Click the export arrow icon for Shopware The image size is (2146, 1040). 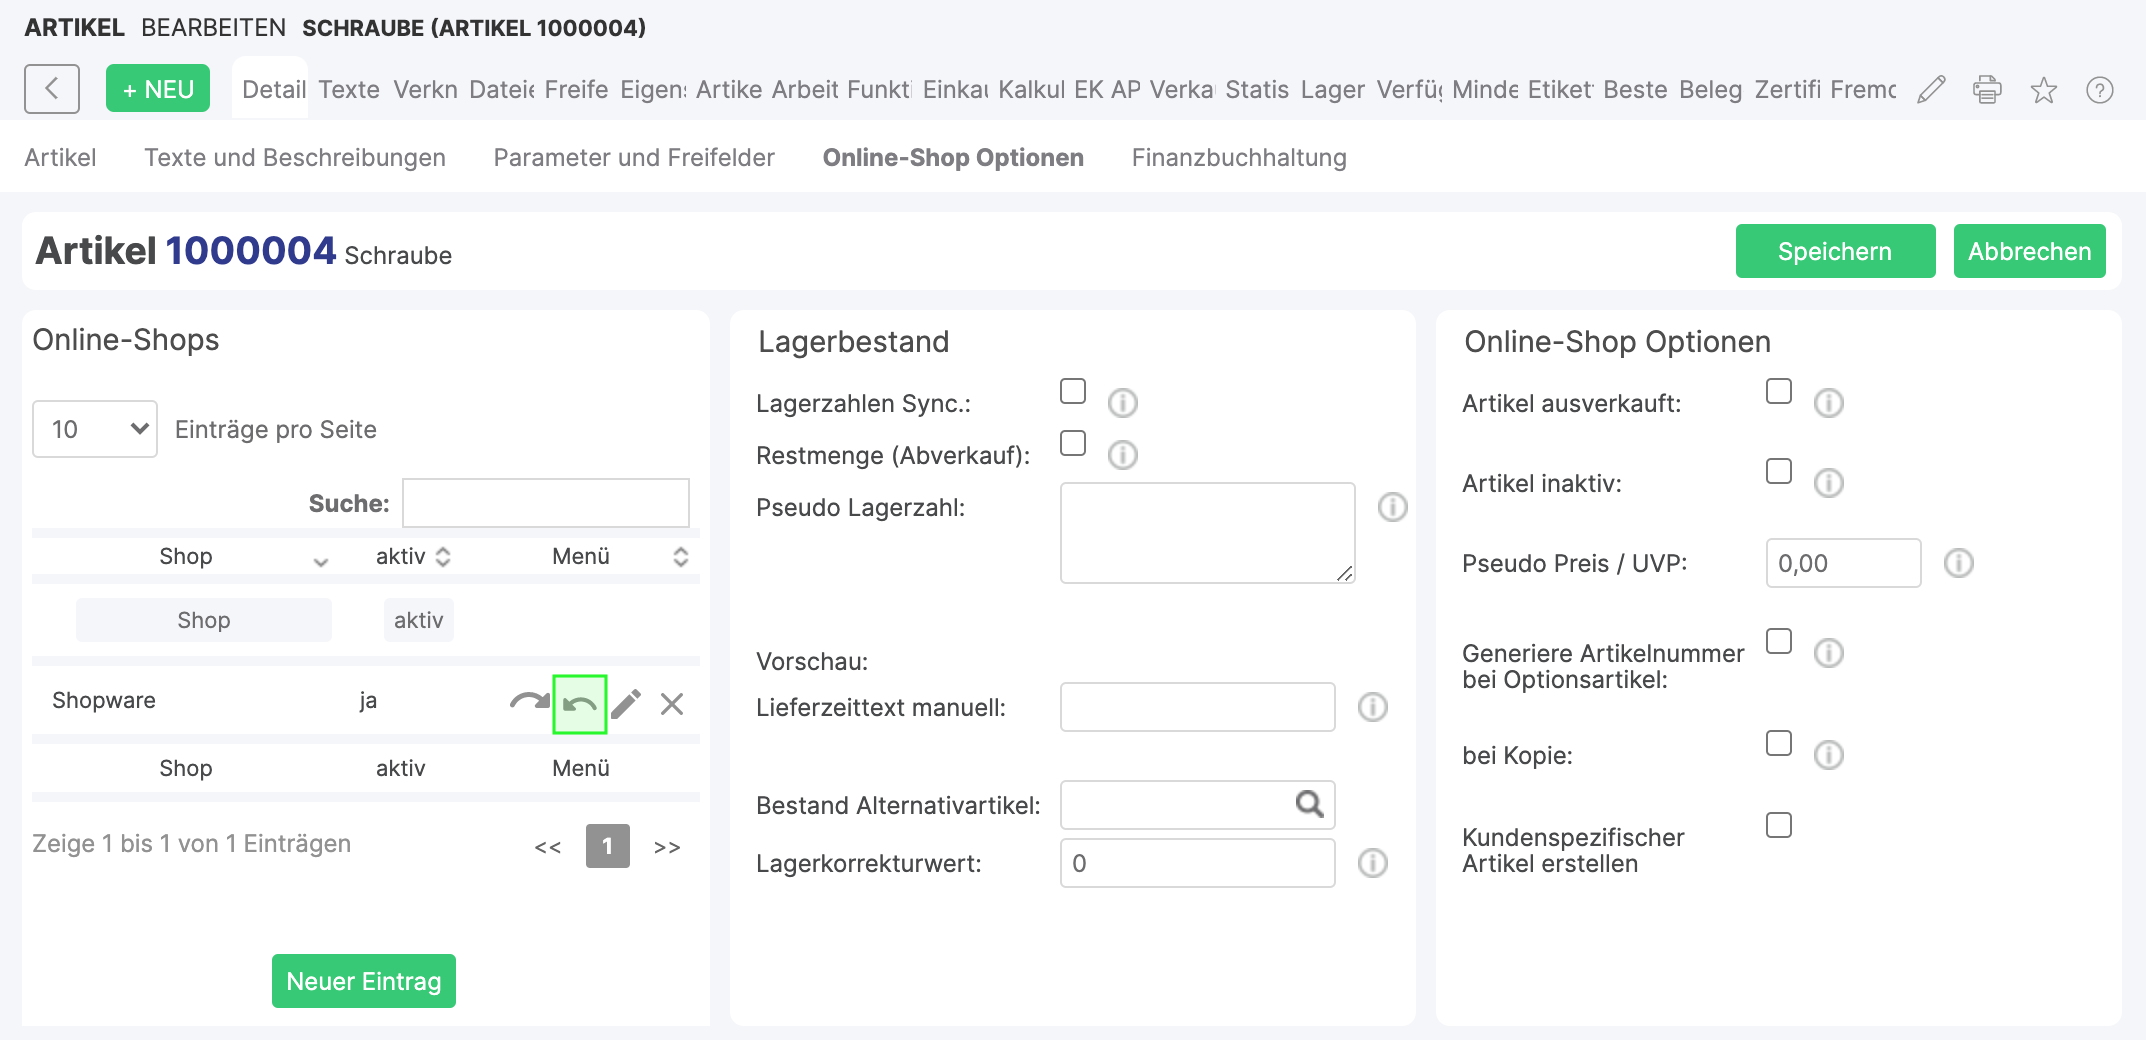[x=528, y=703]
